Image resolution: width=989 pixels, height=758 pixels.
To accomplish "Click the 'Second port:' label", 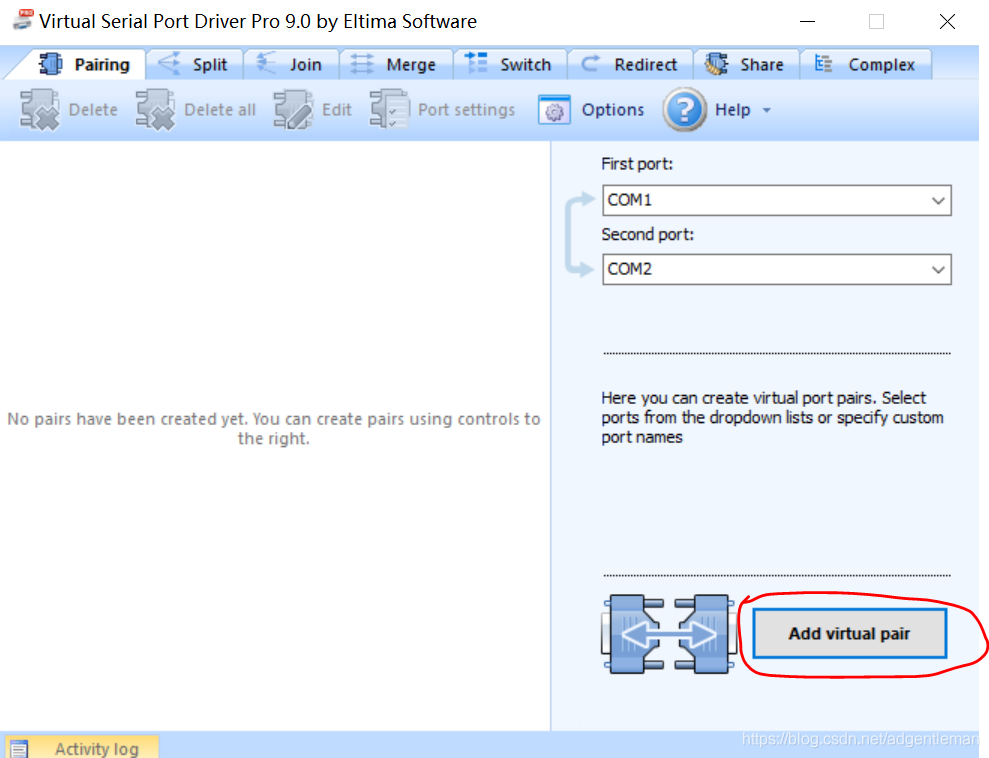I will 647,235.
